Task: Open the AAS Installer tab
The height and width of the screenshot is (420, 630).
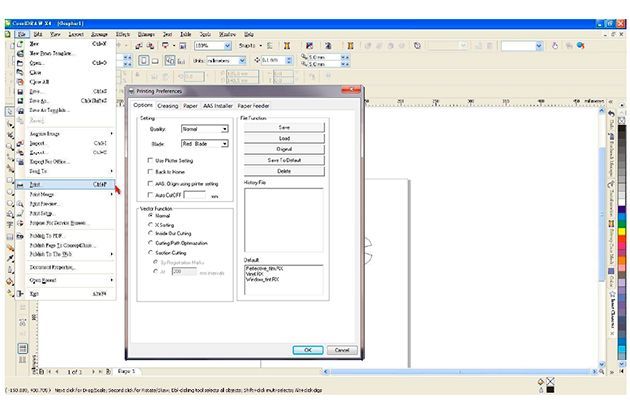Action: coord(217,105)
